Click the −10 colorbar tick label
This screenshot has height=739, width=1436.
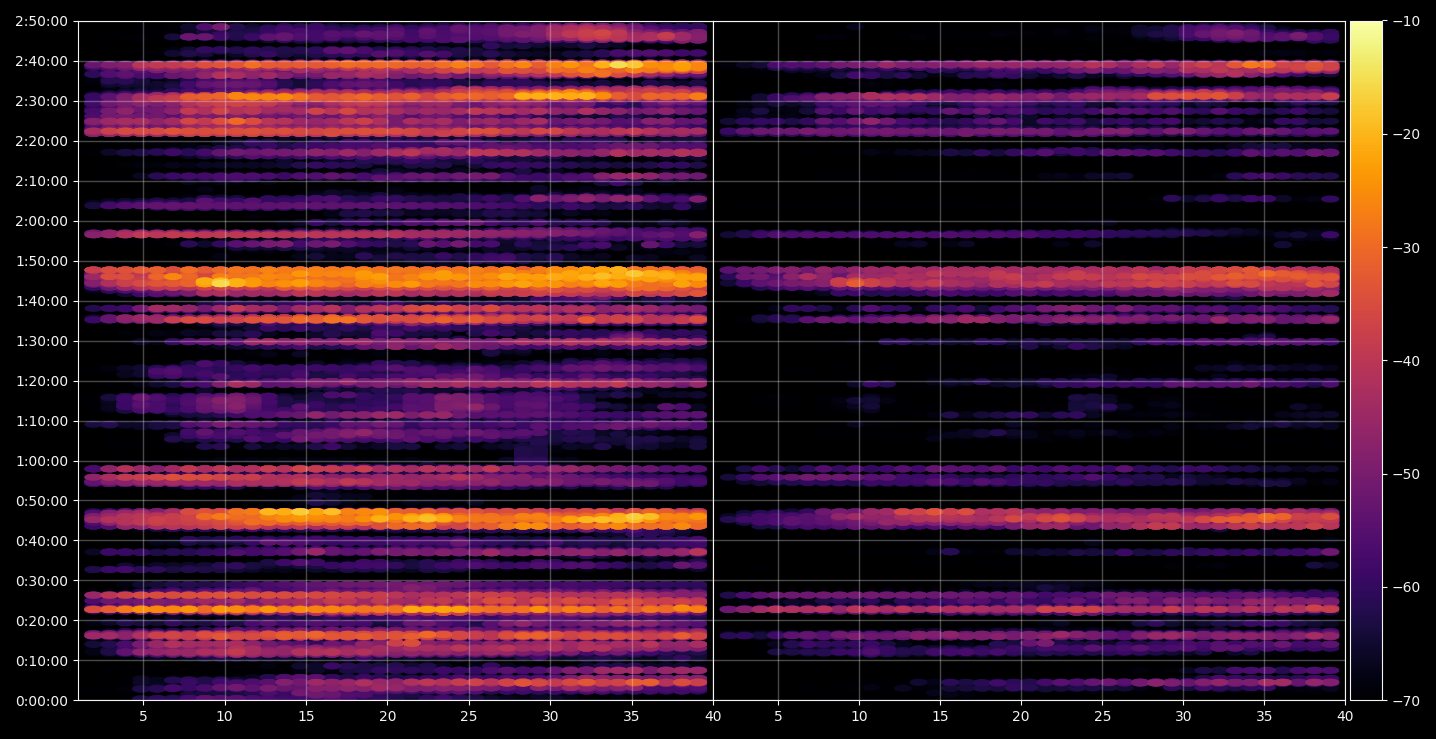1404,21
